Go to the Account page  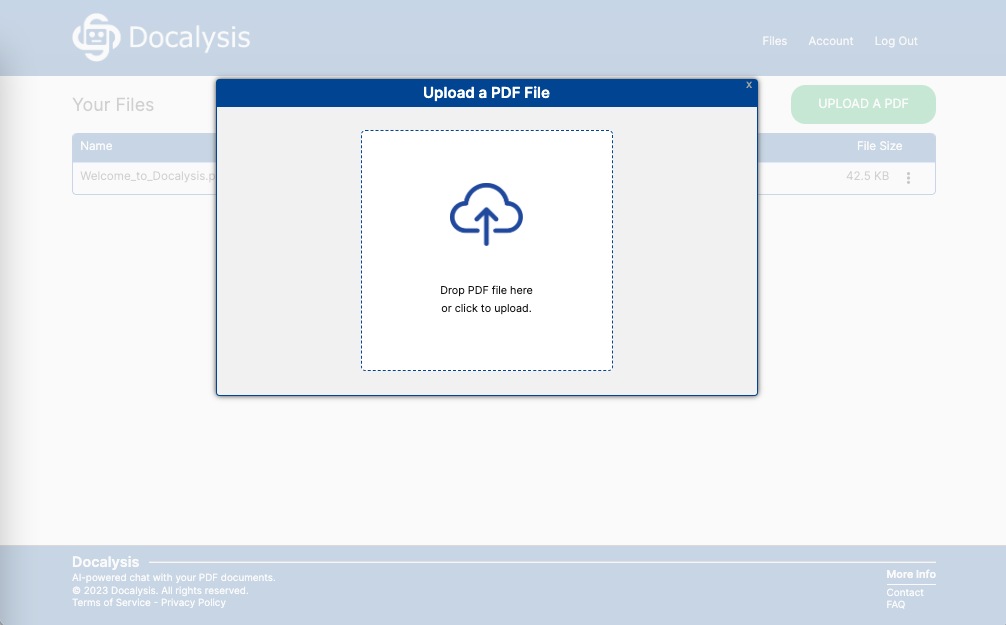point(831,41)
